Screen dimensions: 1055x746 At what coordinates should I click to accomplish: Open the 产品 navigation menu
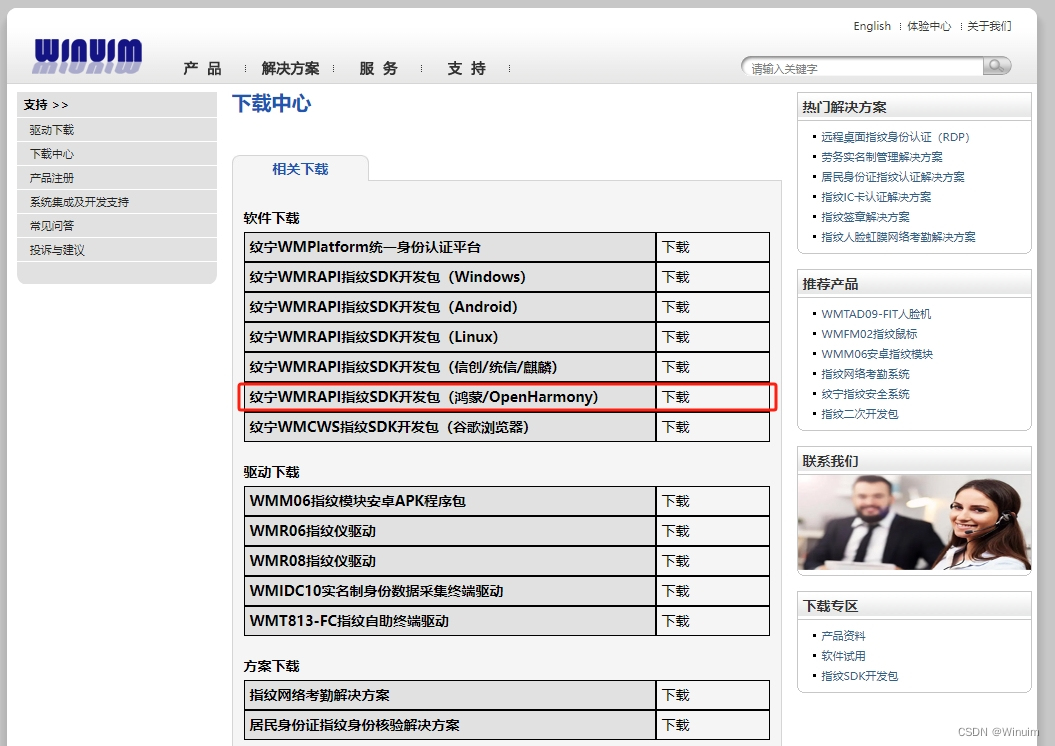202,69
